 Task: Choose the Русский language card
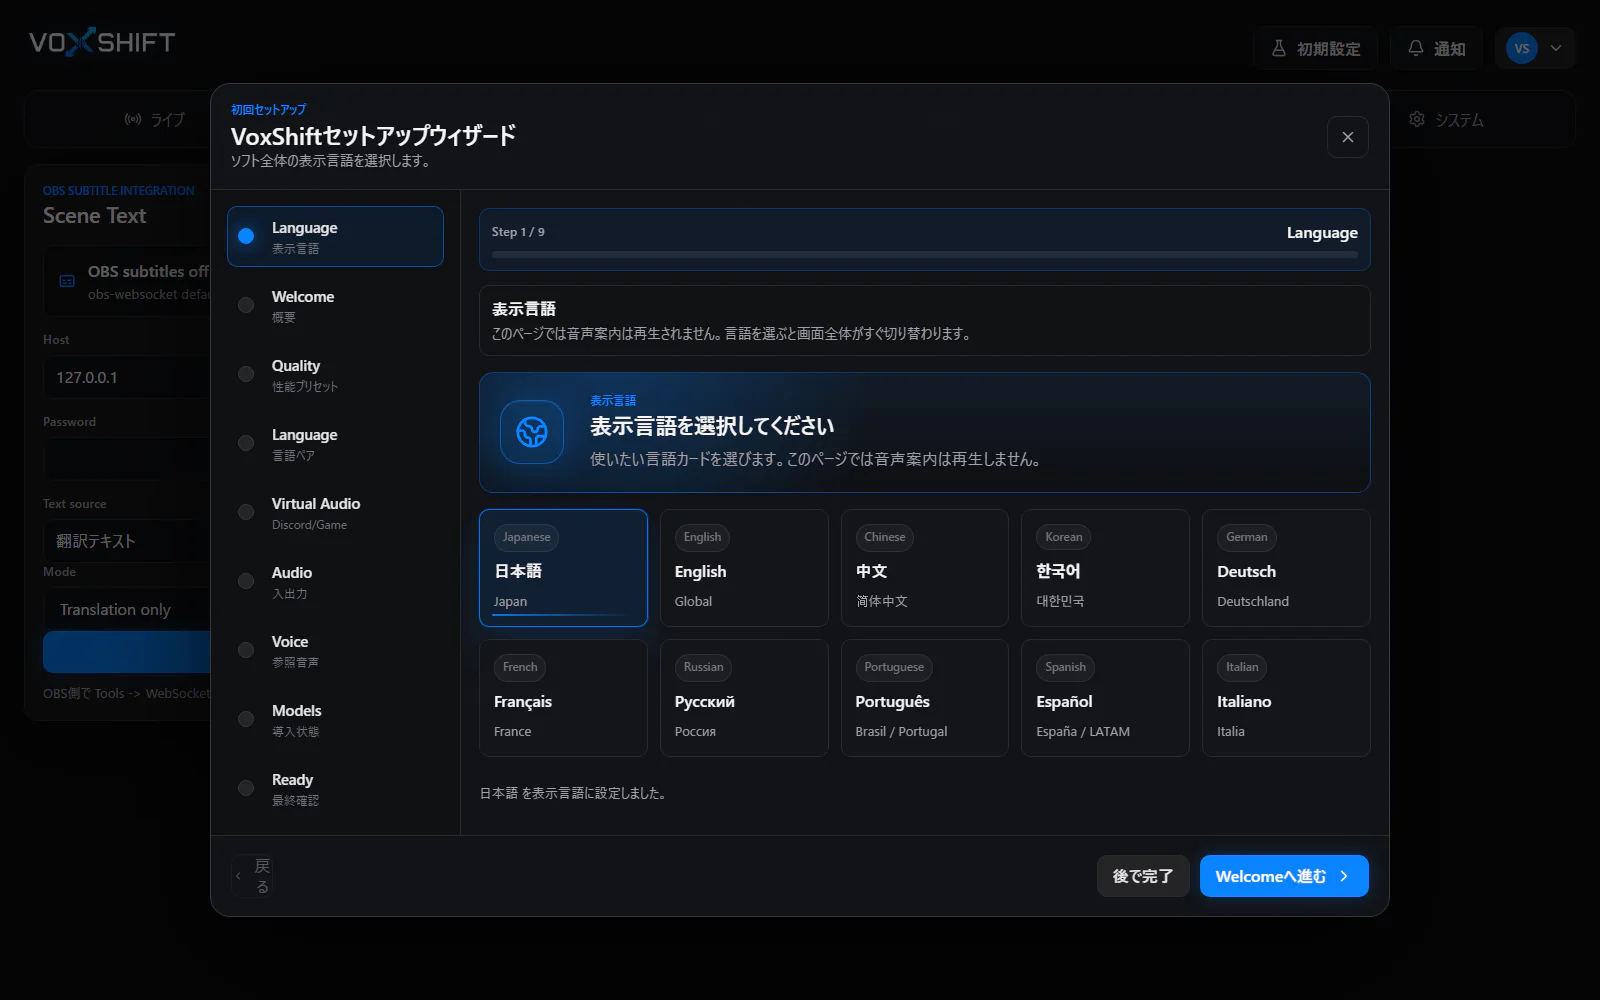pos(744,698)
